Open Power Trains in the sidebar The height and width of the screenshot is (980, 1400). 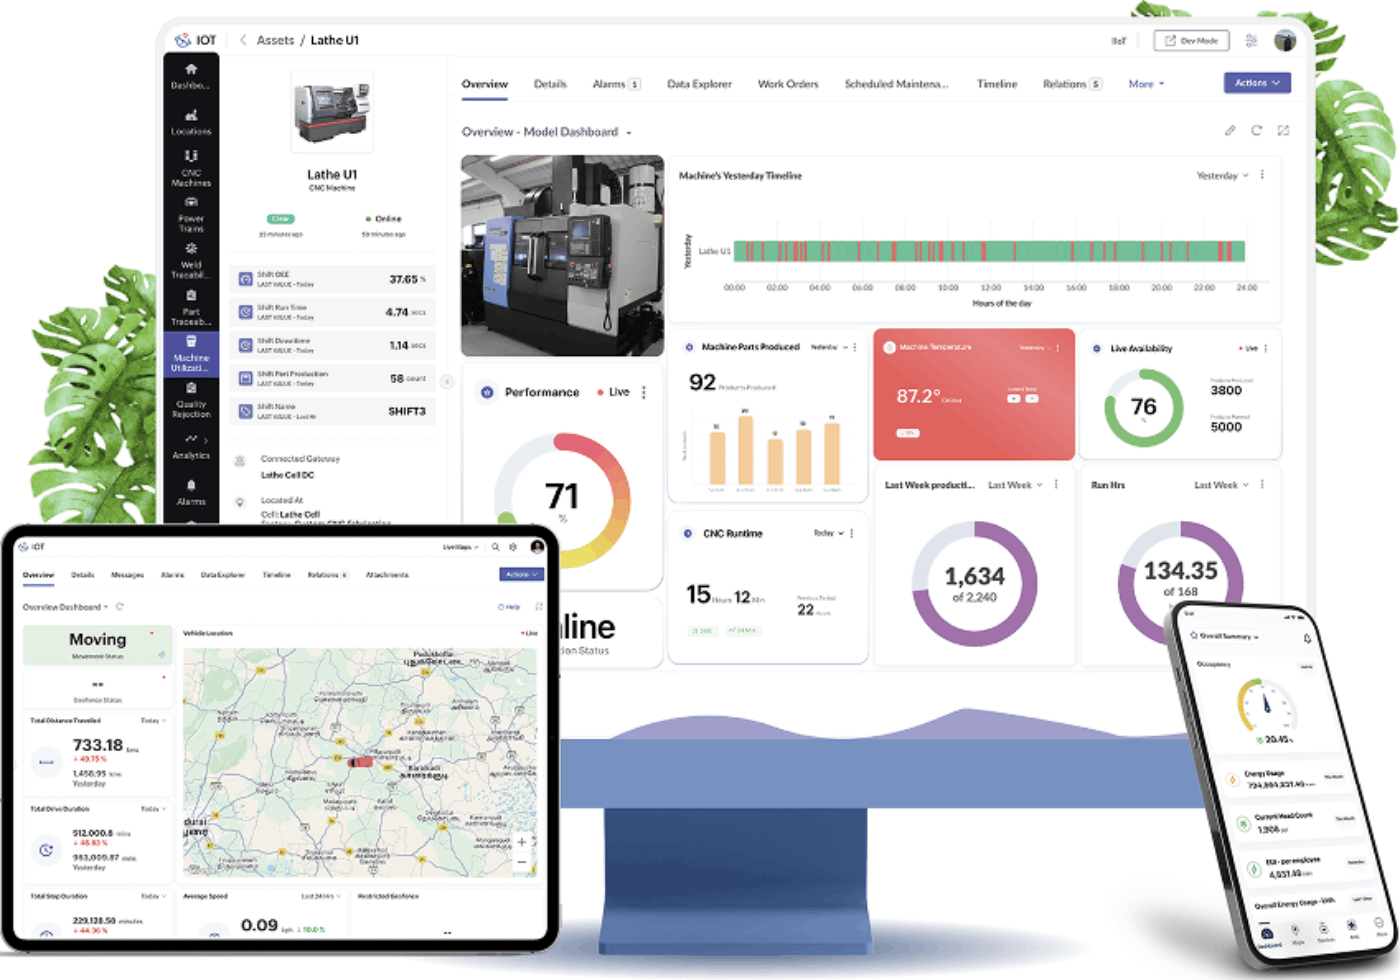click(191, 215)
